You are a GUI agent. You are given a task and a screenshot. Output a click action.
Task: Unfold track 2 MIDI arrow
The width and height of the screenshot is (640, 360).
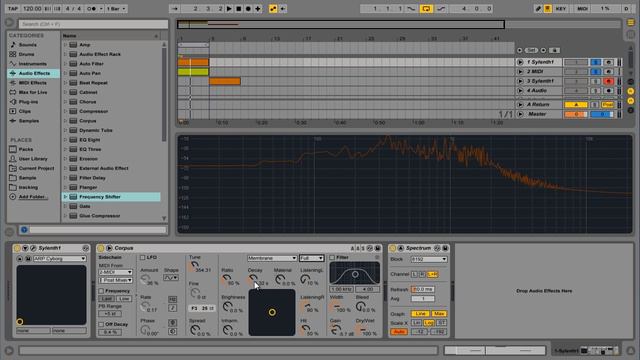click(x=520, y=71)
